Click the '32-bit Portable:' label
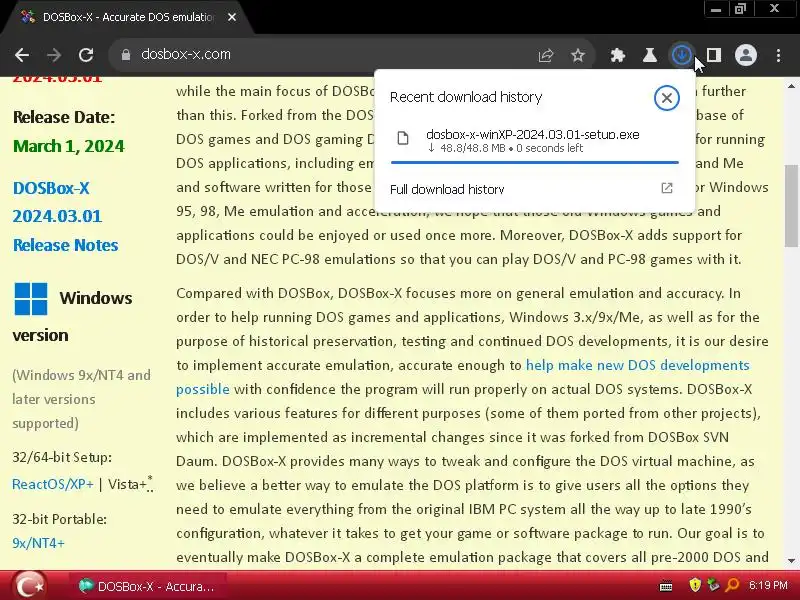The image size is (800, 600). [x=59, y=519]
